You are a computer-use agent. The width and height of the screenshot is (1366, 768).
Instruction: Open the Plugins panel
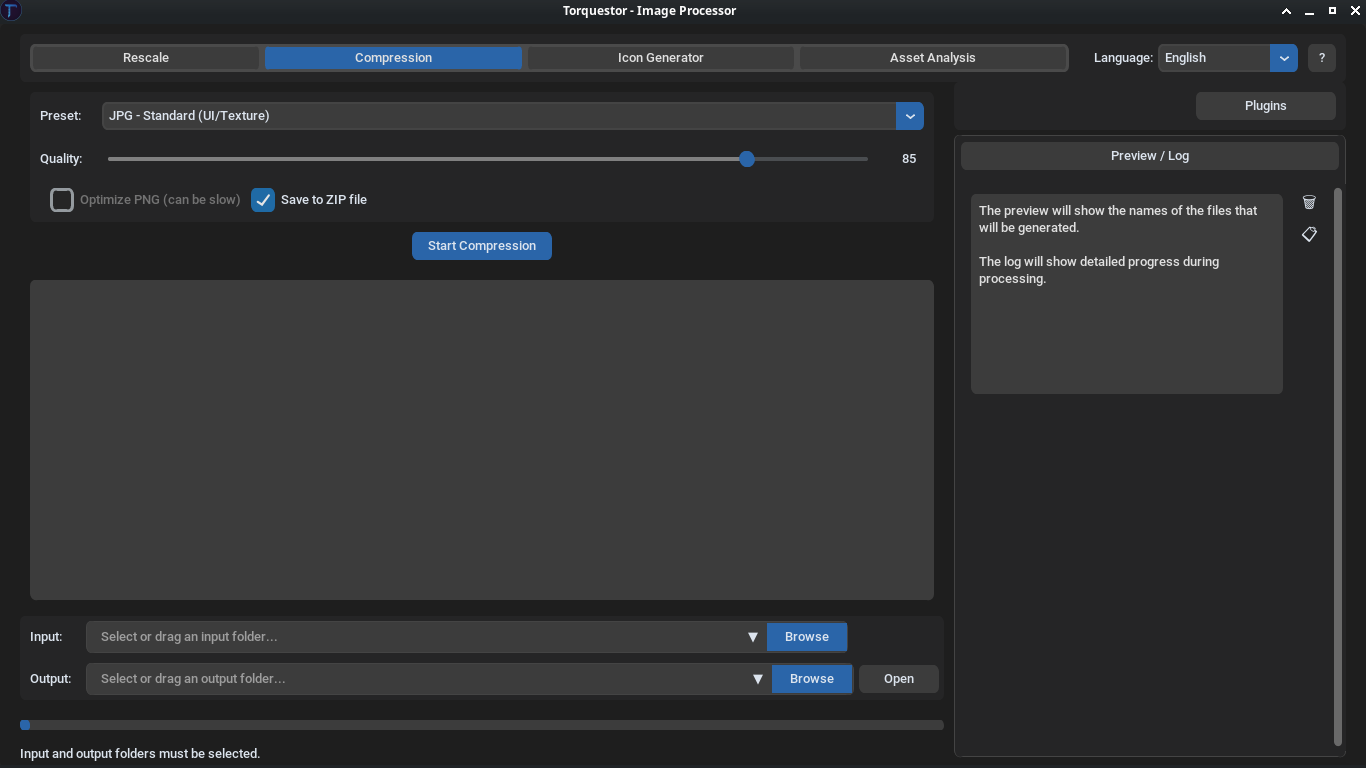tap(1264, 105)
